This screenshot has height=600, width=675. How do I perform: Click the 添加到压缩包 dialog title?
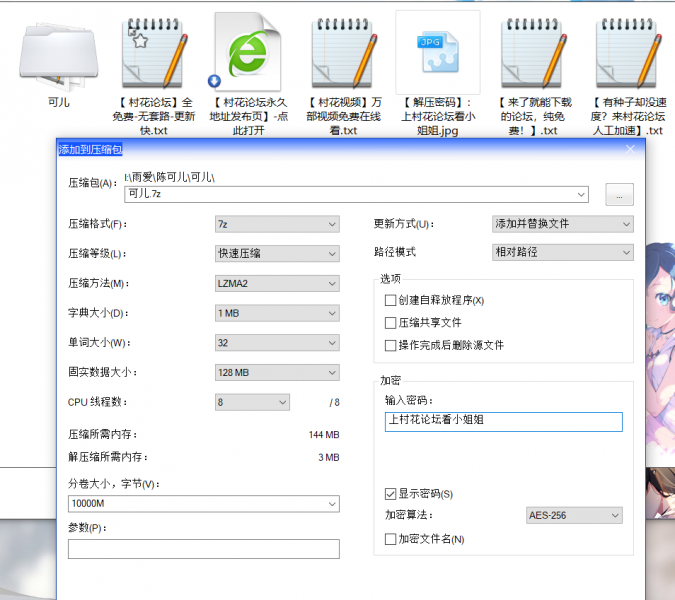point(90,150)
